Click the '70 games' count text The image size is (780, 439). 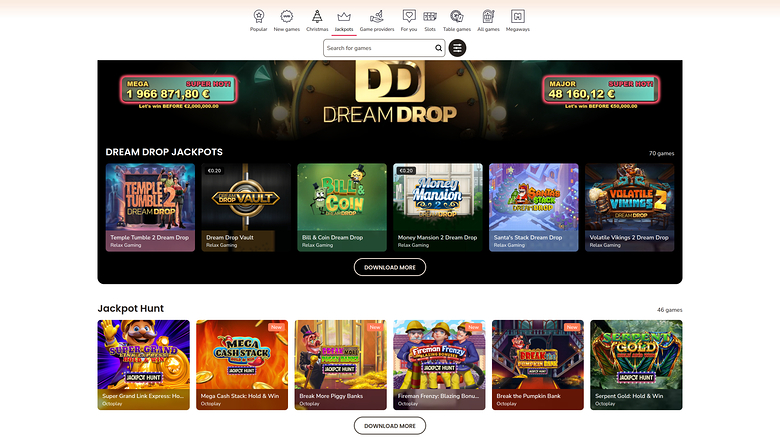(662, 154)
